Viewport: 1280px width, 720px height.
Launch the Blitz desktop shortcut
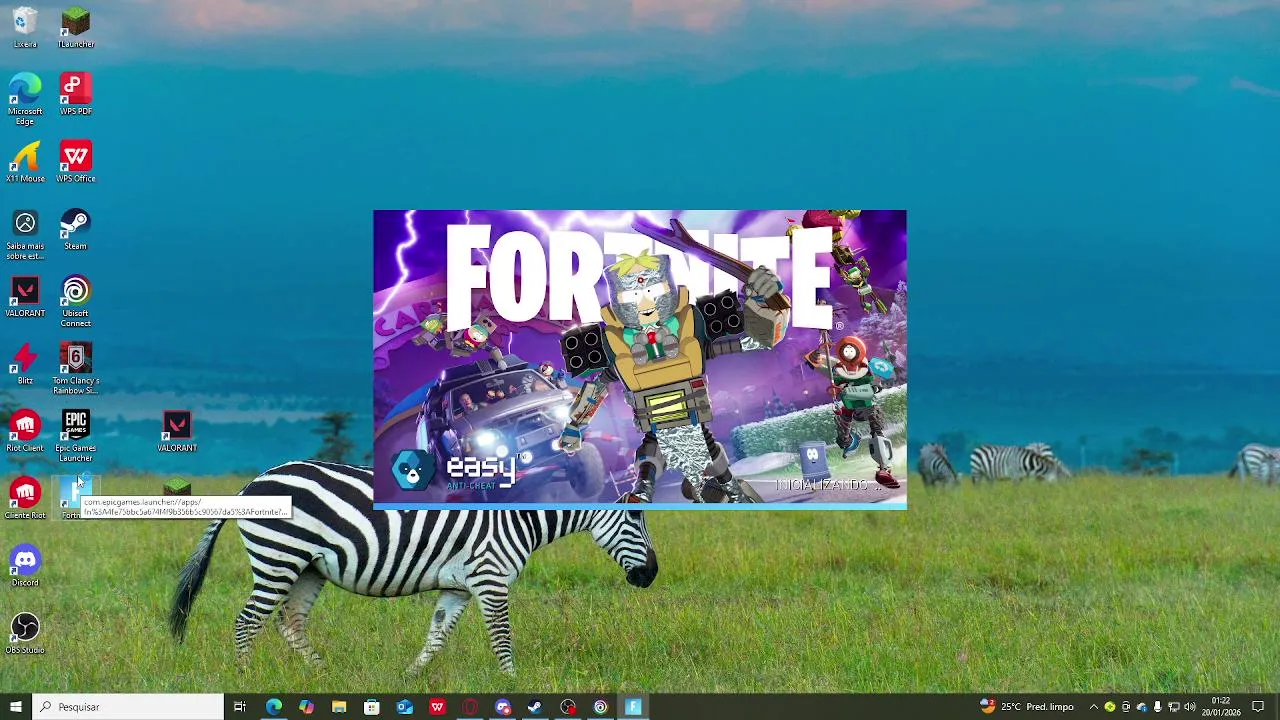[25, 364]
